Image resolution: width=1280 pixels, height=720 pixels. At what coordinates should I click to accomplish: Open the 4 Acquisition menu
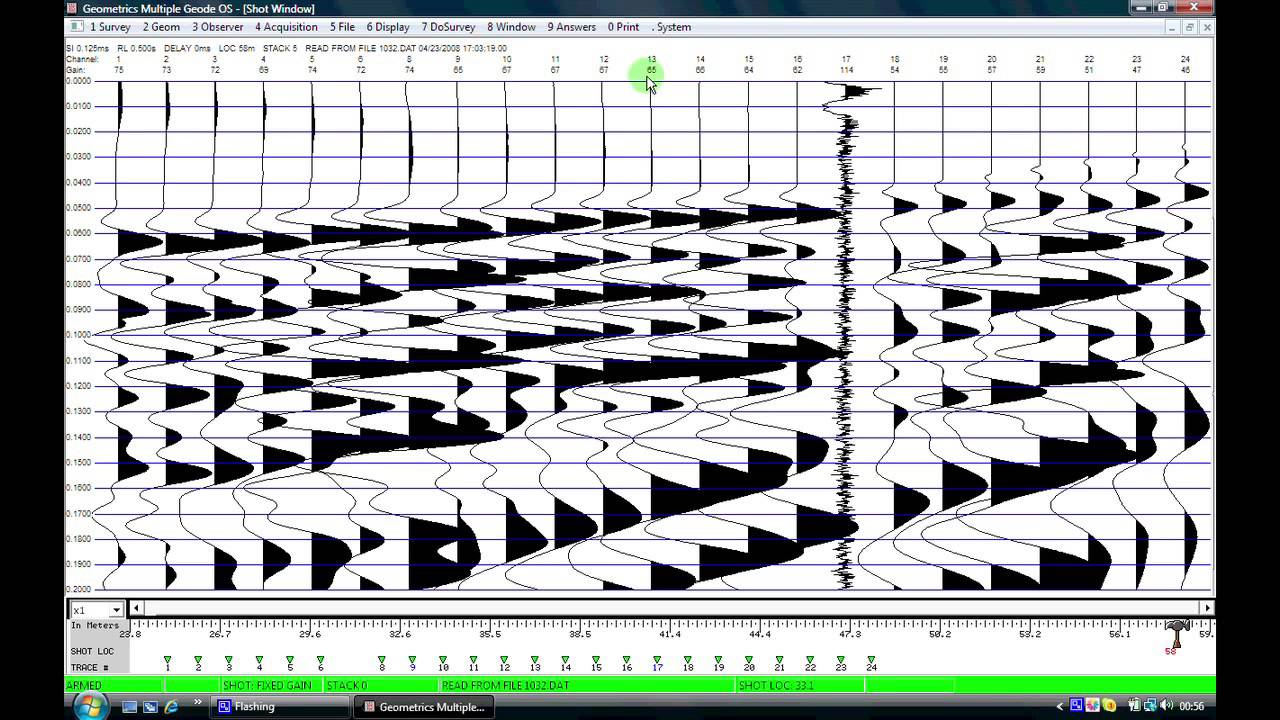(x=286, y=27)
